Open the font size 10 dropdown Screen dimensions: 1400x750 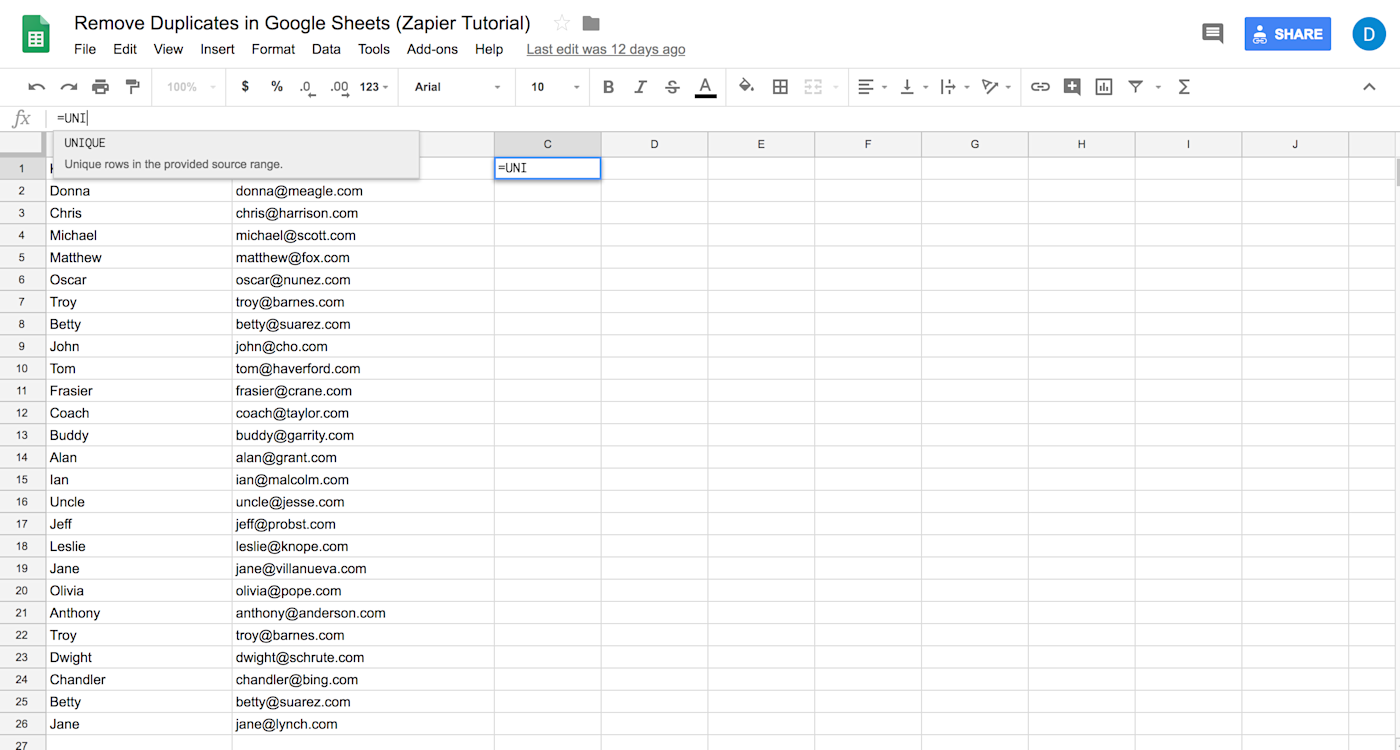pyautogui.click(x=555, y=87)
